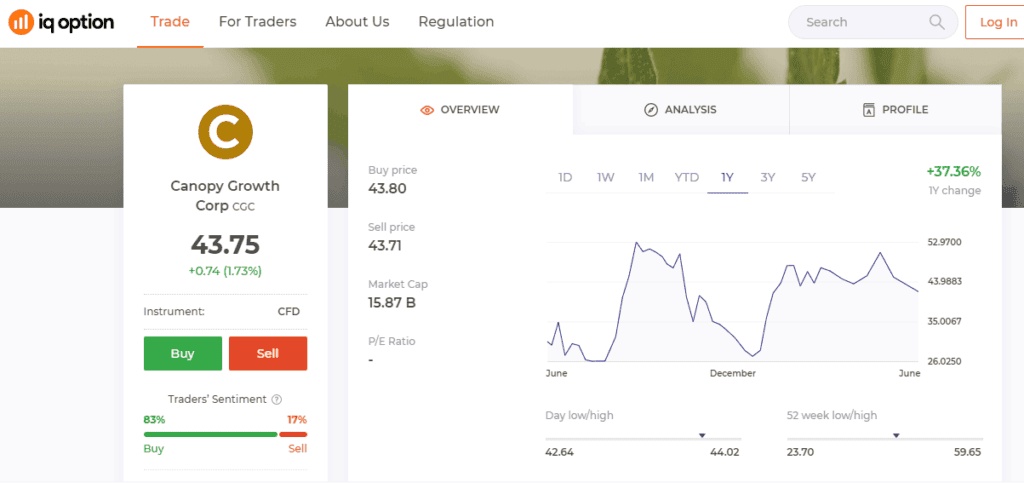The image size is (1024, 483).
Task: Click the Instrument CFD value
Action: (x=289, y=311)
